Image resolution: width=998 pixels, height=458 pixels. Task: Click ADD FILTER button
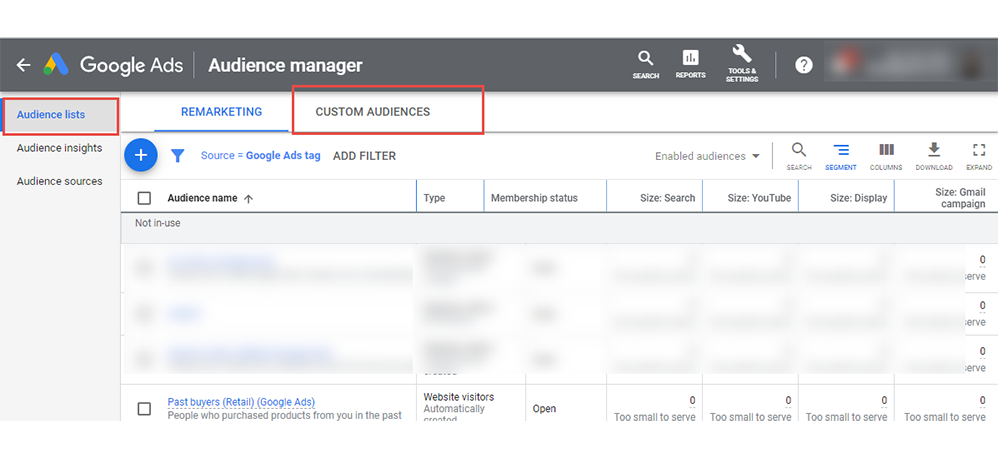pyautogui.click(x=364, y=156)
